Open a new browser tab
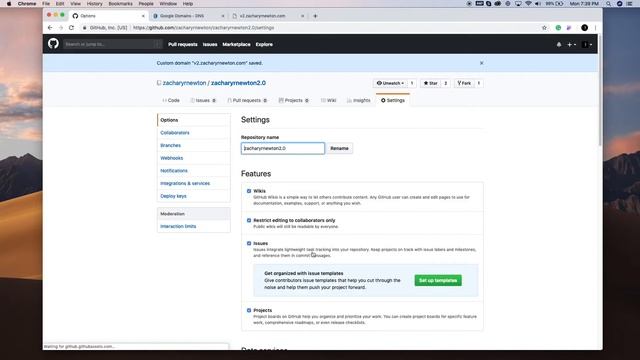 (x=315, y=16)
